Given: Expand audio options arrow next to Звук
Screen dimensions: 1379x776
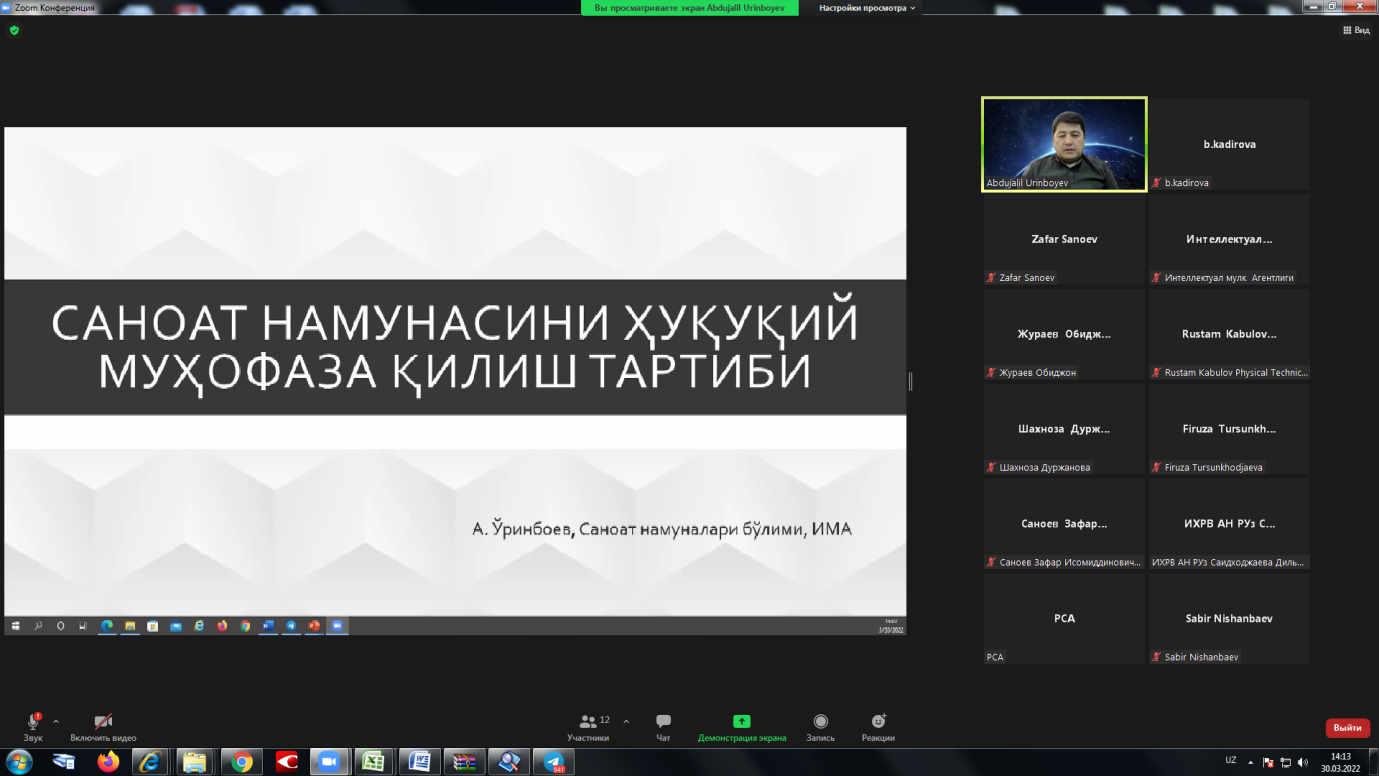Looking at the screenshot, I should [56, 721].
